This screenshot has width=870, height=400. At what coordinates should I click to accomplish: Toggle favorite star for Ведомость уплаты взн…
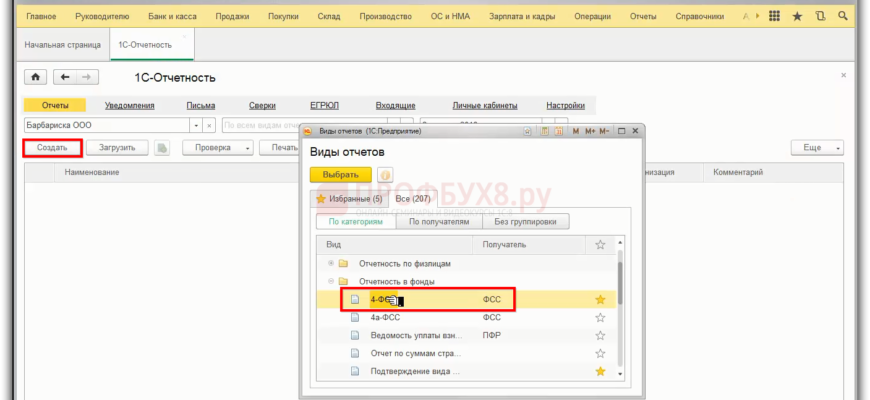(600, 335)
